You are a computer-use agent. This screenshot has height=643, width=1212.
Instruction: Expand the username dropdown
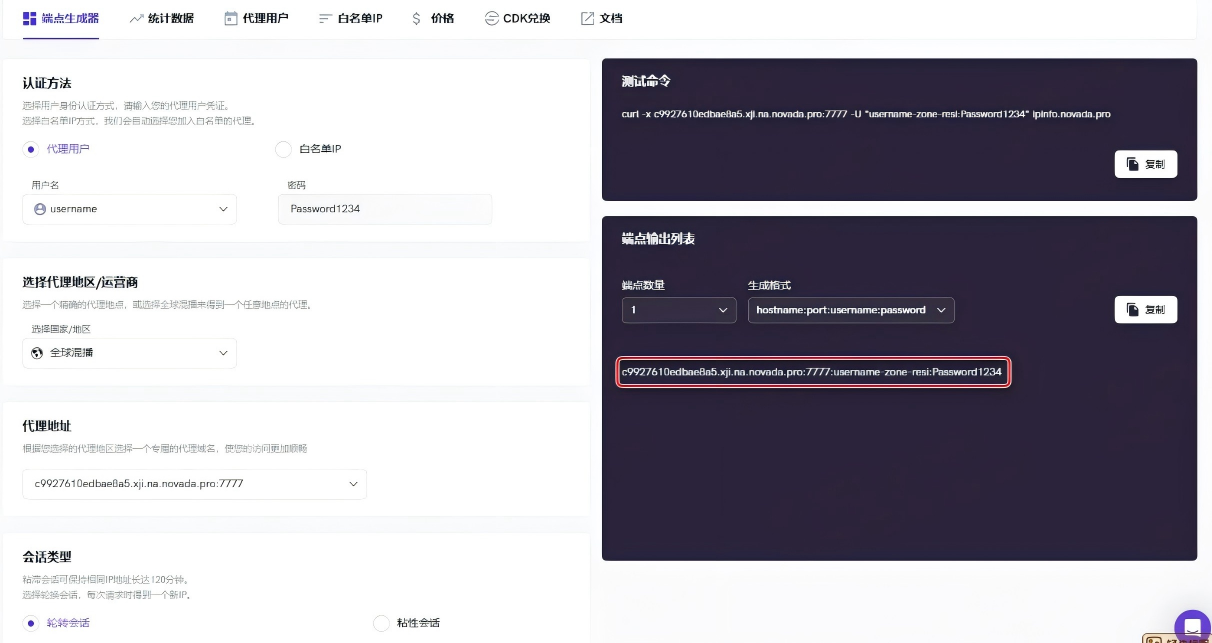(x=129, y=209)
